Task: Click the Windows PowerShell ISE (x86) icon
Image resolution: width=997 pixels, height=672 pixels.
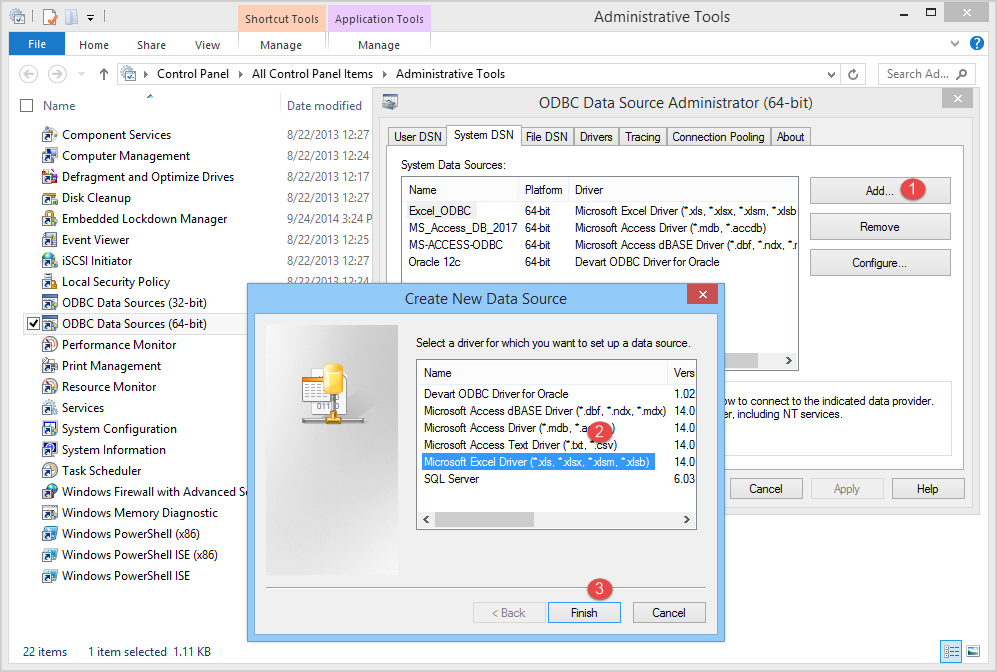Action: (50, 554)
